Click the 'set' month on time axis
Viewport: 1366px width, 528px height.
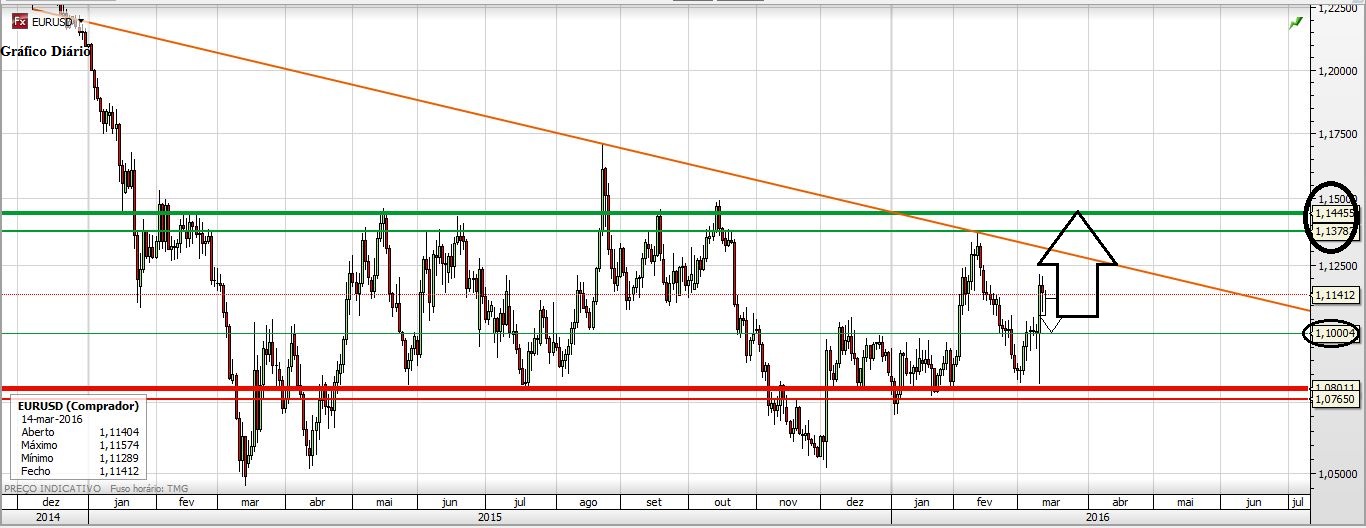[x=655, y=503]
